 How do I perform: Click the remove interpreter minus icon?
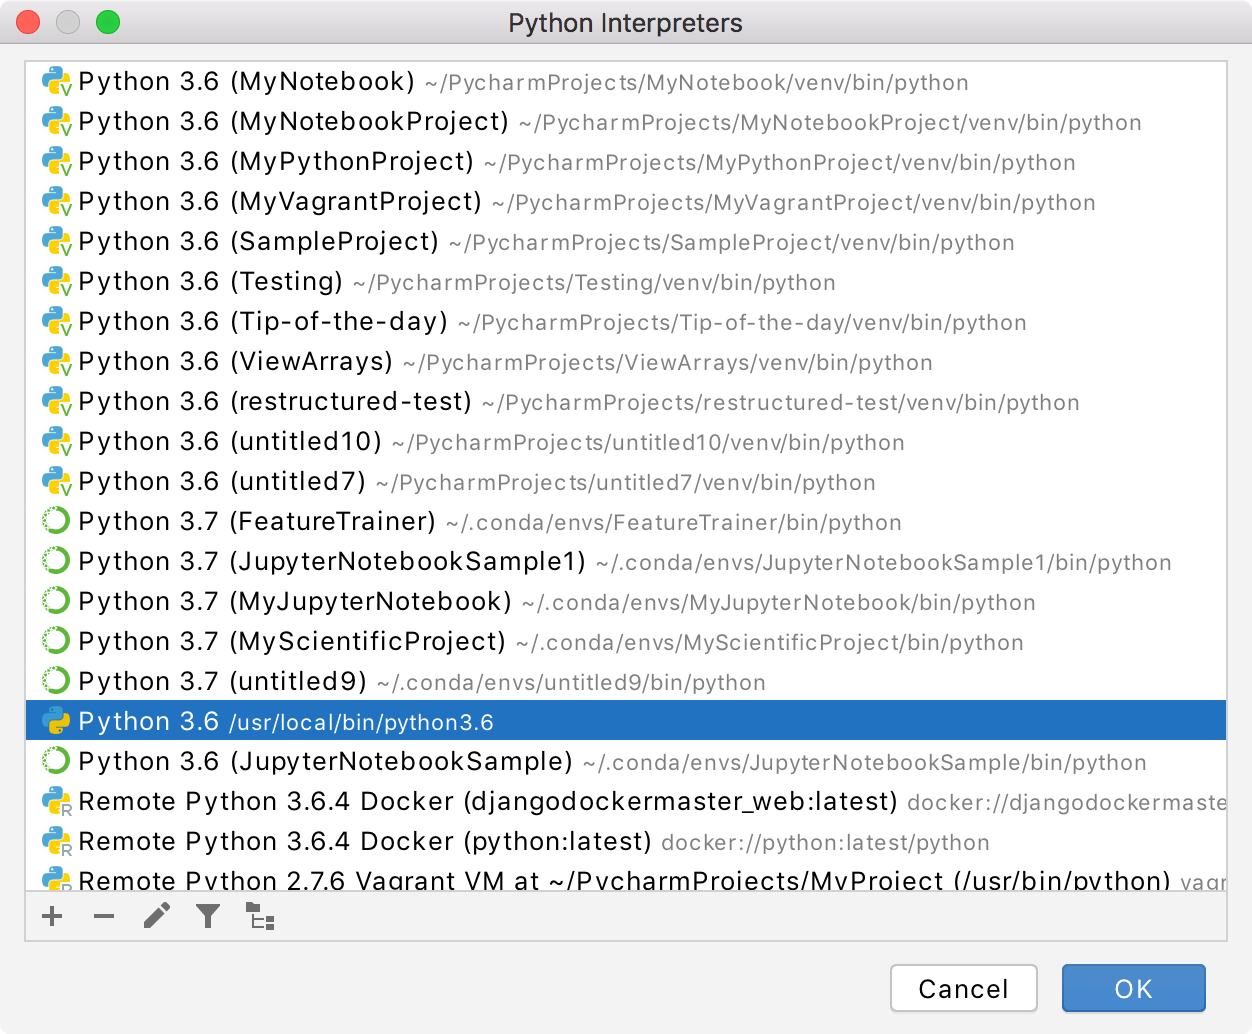pos(104,915)
